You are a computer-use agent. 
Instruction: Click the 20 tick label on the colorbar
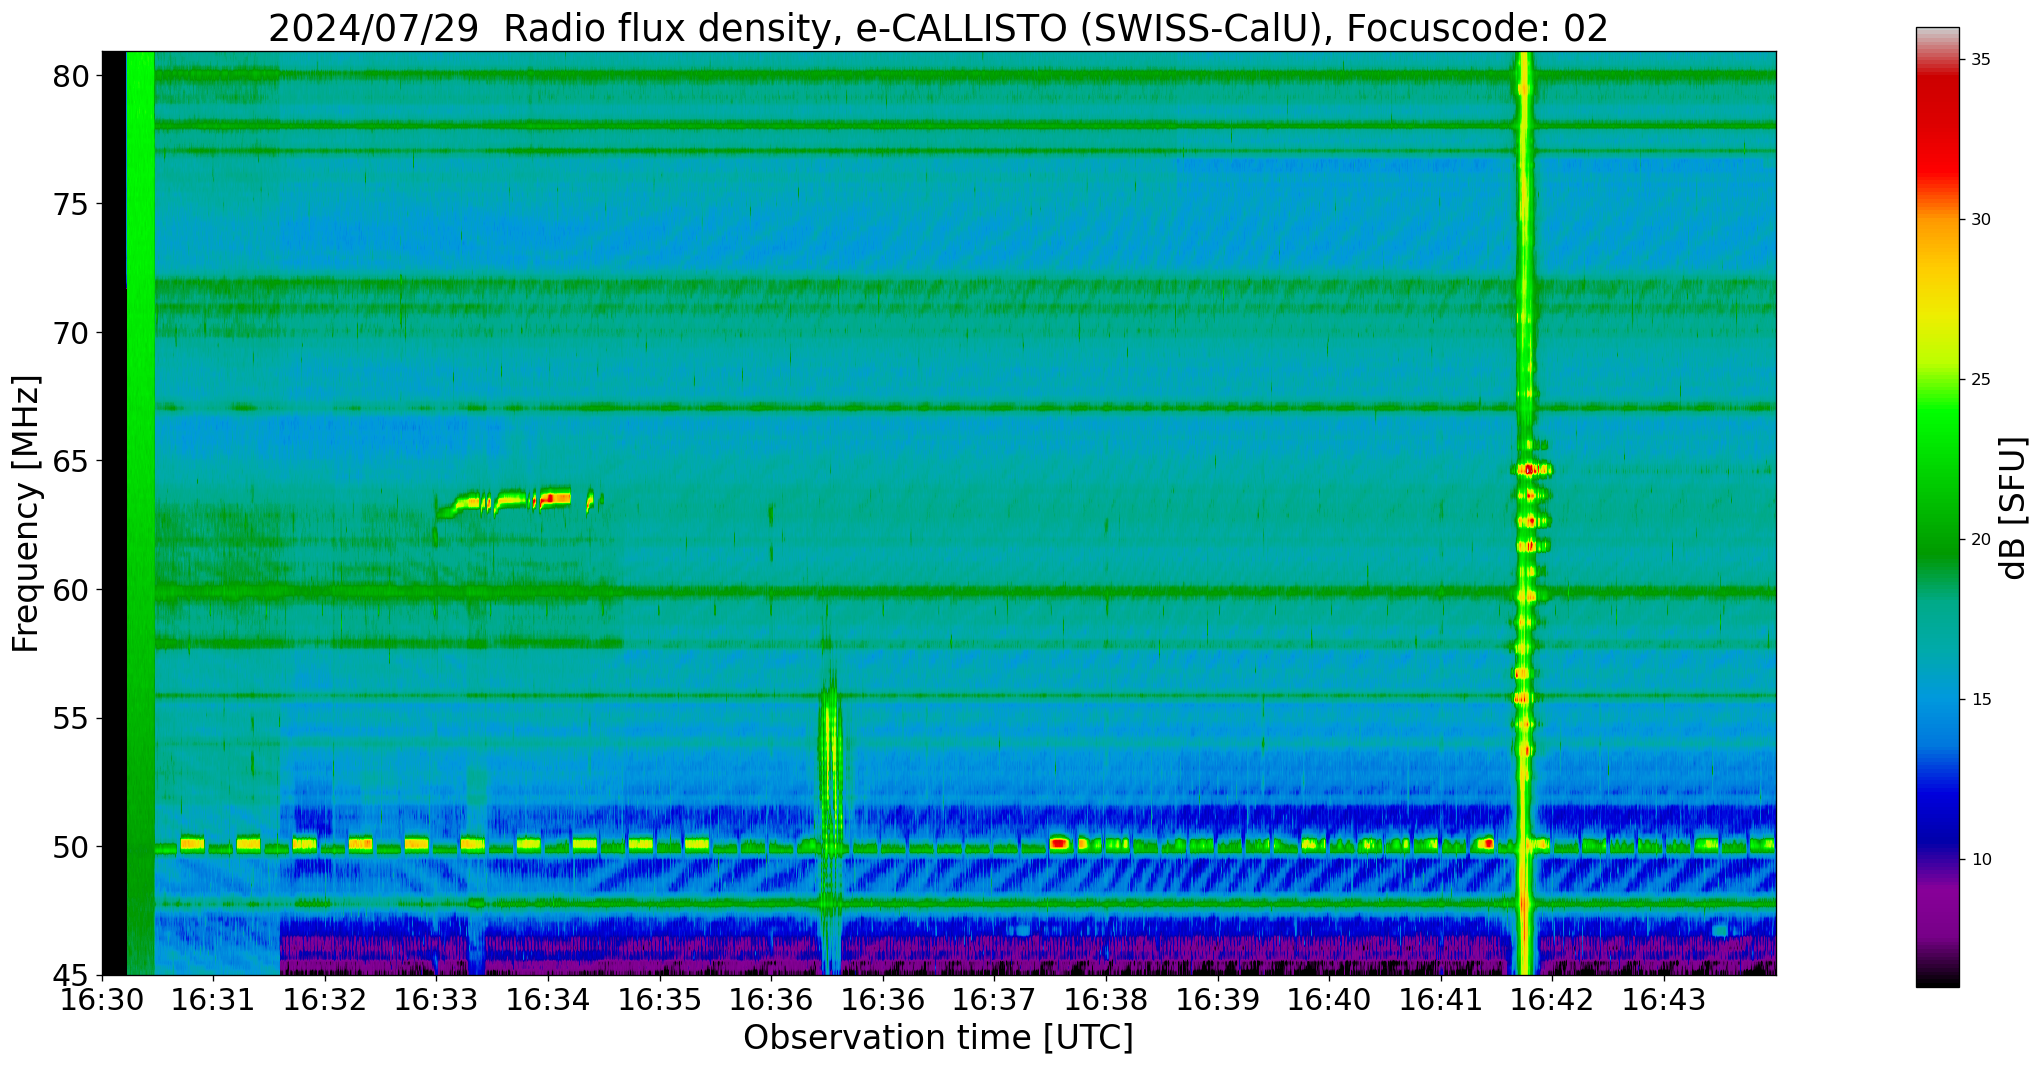click(1981, 540)
